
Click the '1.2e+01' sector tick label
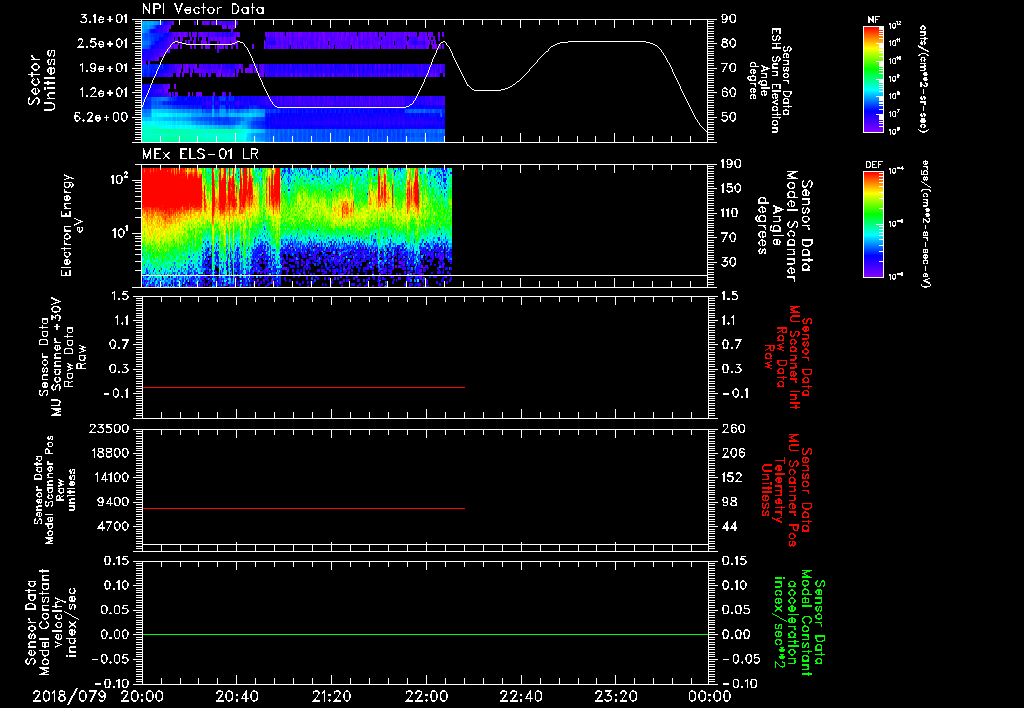104,93
